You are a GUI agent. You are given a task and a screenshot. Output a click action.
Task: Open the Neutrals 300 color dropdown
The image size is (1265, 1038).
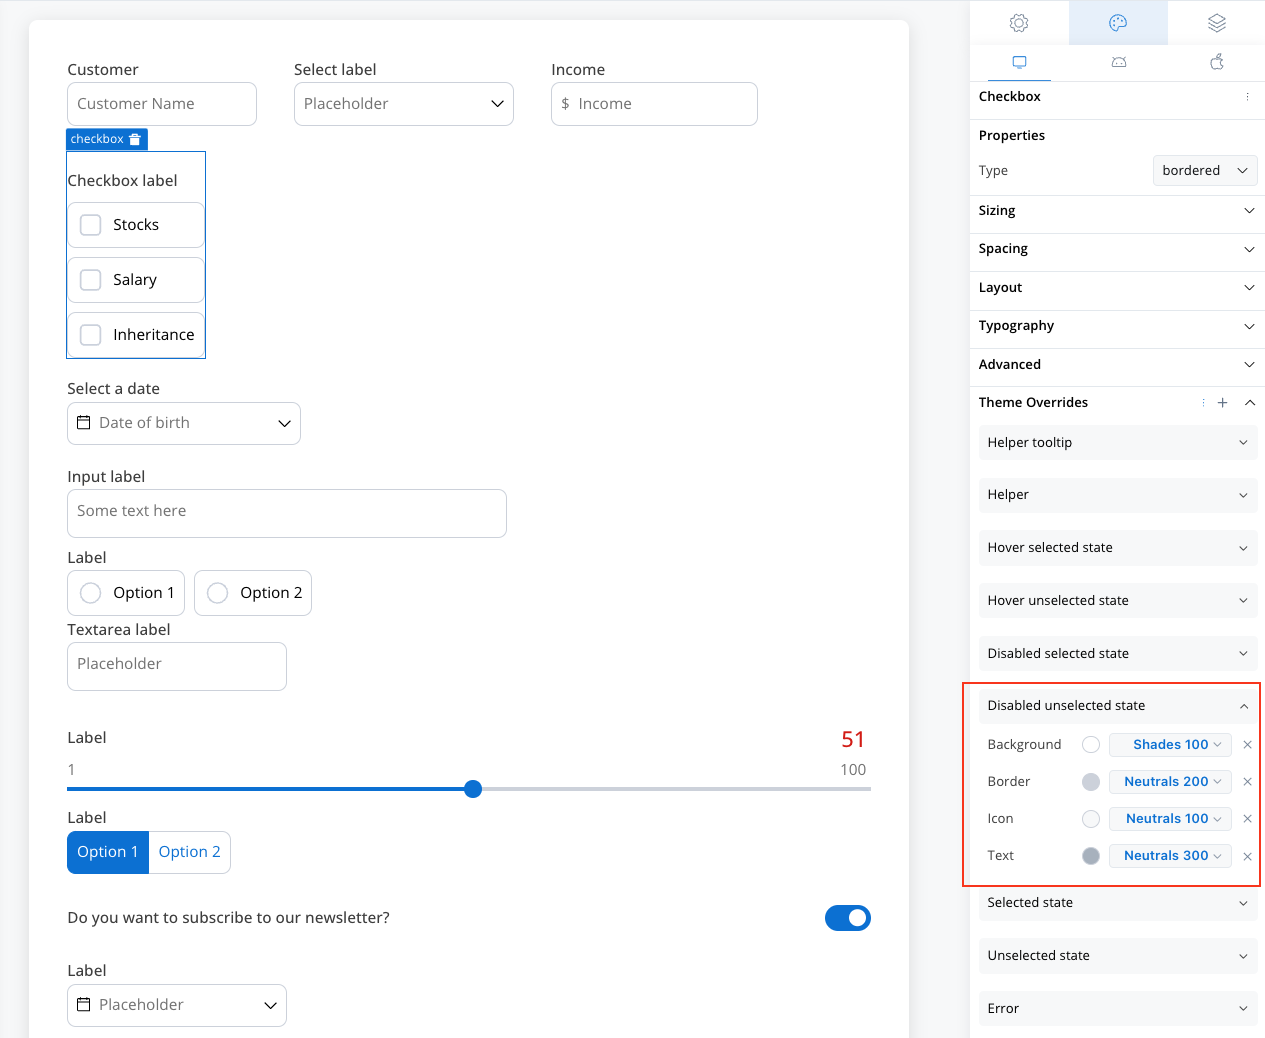(1170, 856)
